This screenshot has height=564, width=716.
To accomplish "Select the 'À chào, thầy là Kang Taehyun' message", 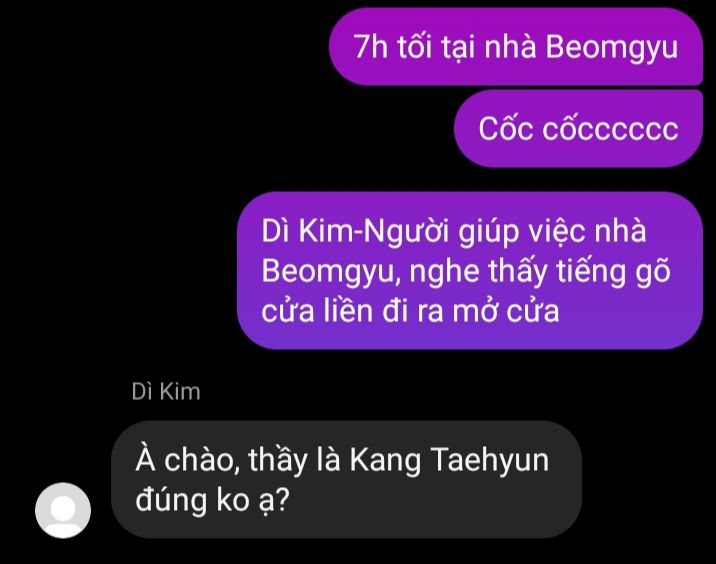I will tap(347, 480).
